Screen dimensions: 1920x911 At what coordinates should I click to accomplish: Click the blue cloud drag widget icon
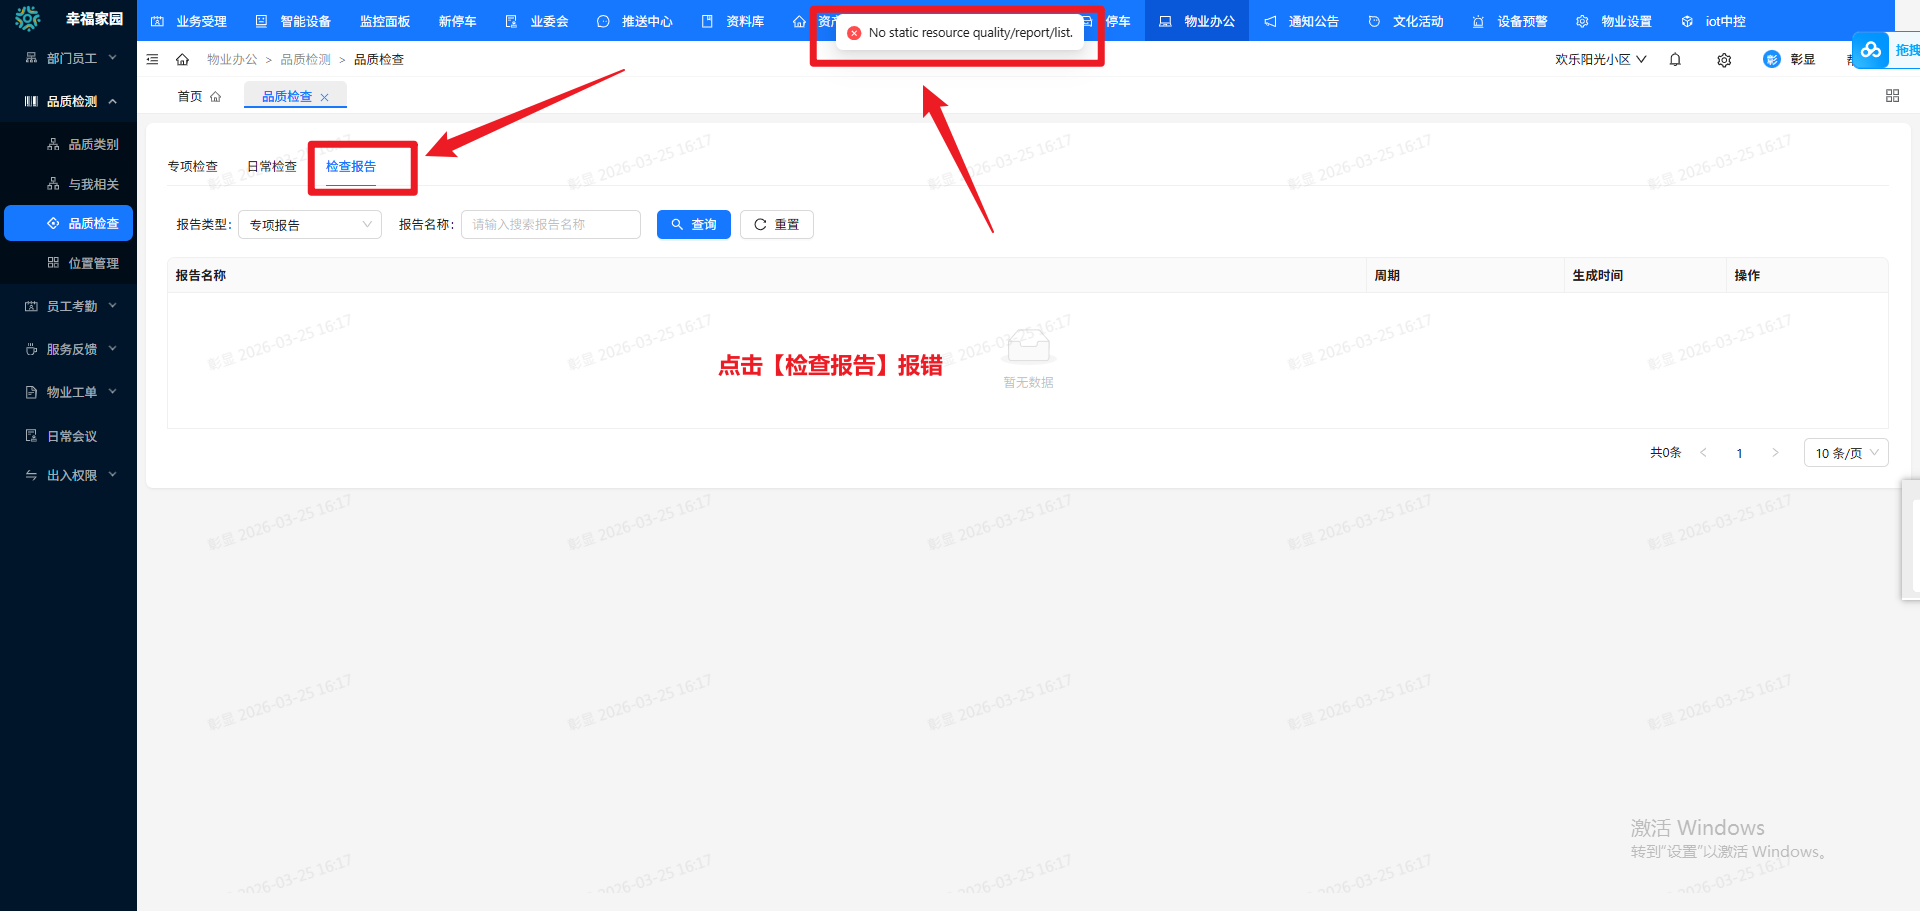click(x=1870, y=50)
